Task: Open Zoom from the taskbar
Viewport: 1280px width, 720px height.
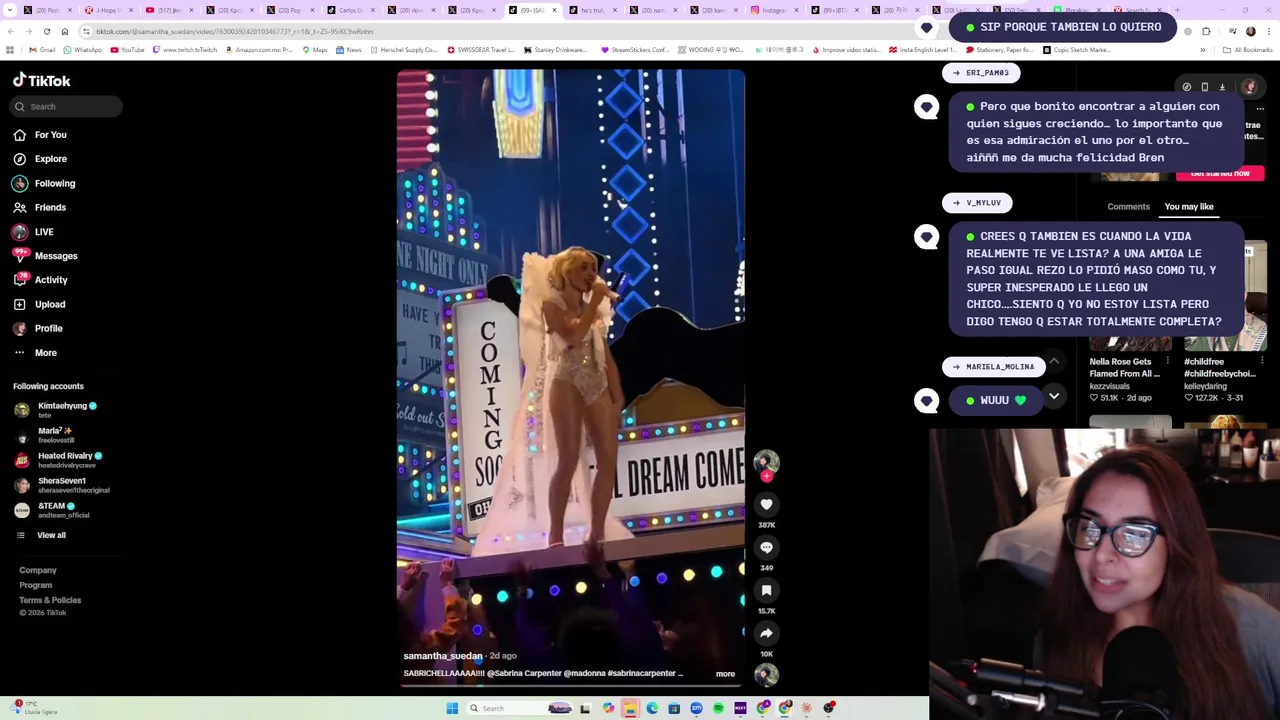Action: 696,709
